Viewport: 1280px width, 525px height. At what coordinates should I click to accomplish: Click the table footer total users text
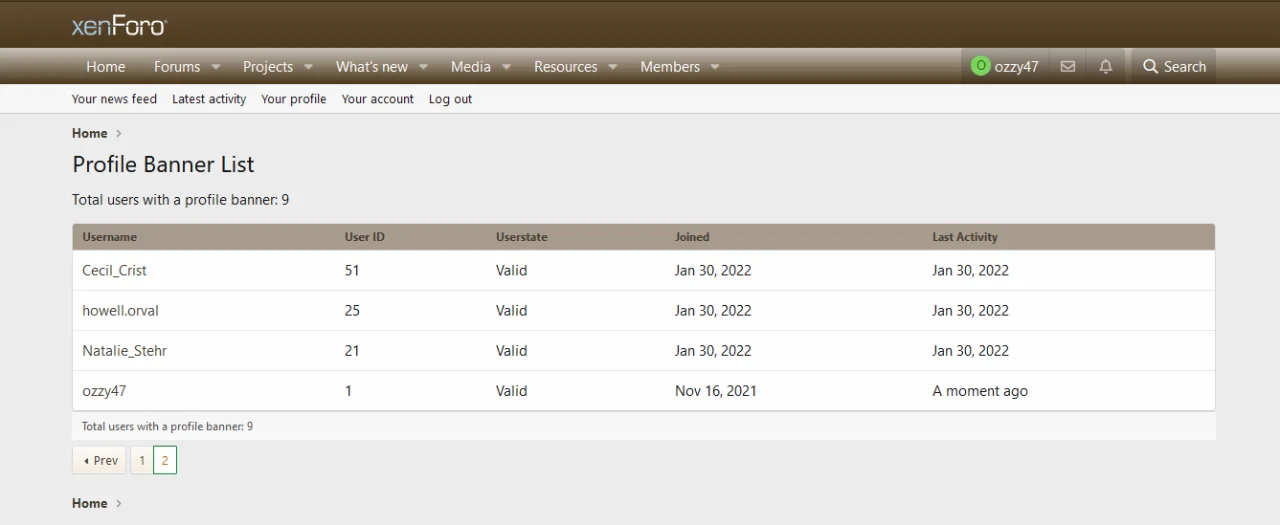(x=167, y=426)
